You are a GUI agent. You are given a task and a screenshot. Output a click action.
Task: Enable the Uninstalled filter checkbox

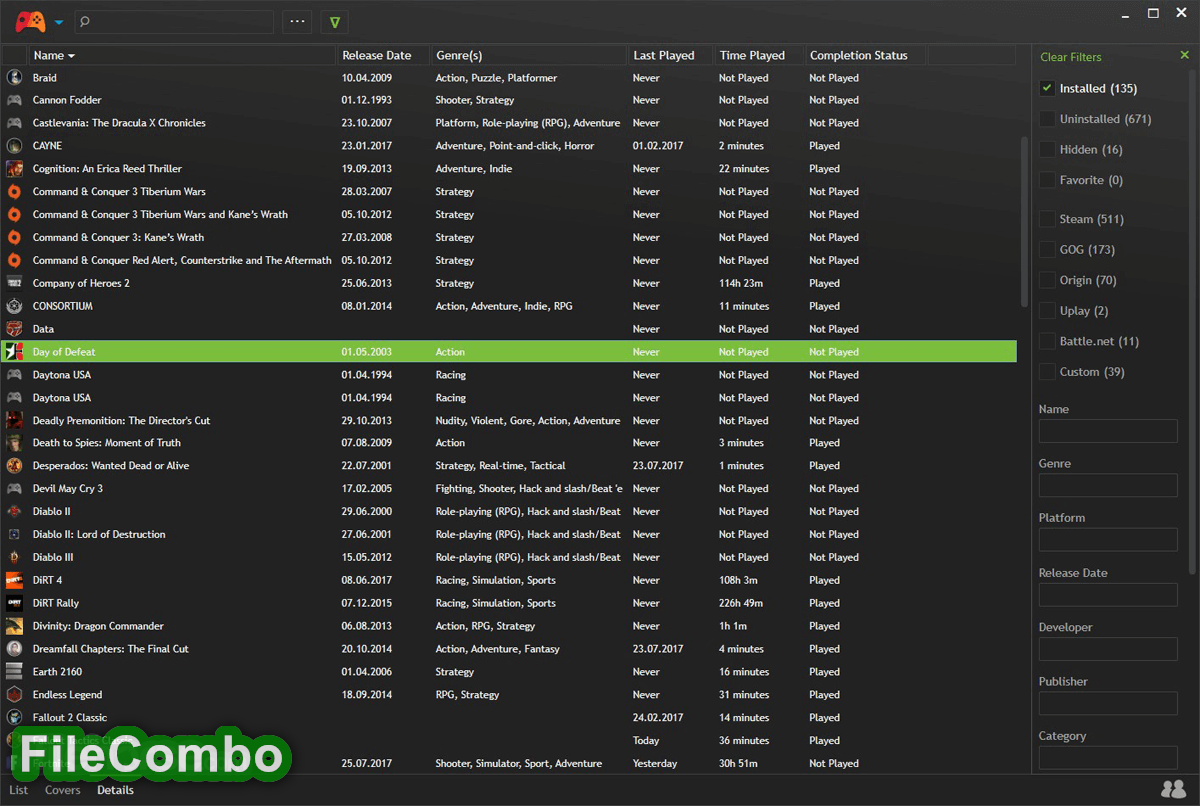pyautogui.click(x=1047, y=119)
